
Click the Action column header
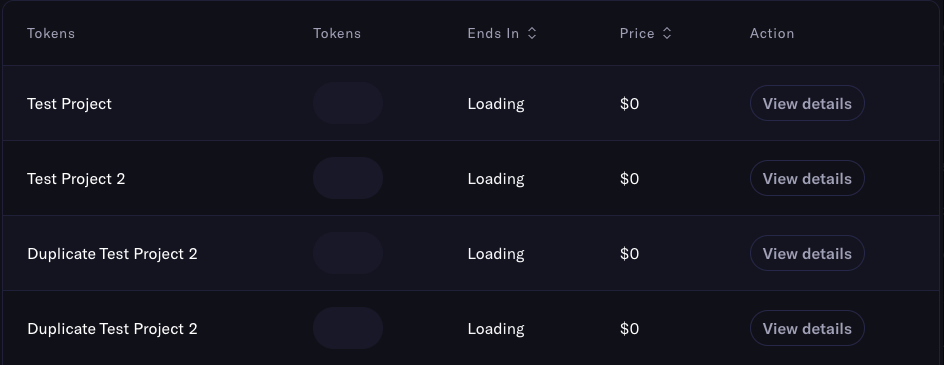772,33
